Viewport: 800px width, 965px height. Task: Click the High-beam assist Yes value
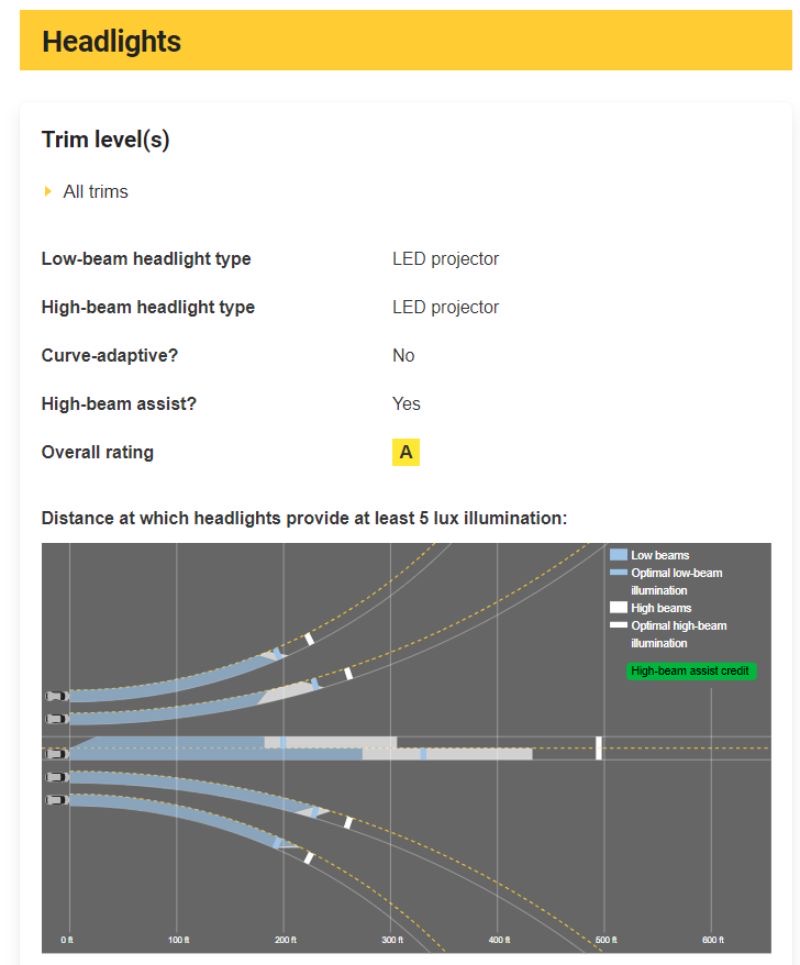coord(406,404)
